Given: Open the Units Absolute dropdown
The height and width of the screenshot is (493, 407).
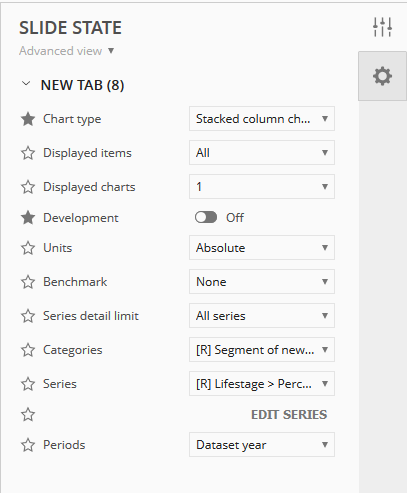Looking at the screenshot, I should coord(262,248).
